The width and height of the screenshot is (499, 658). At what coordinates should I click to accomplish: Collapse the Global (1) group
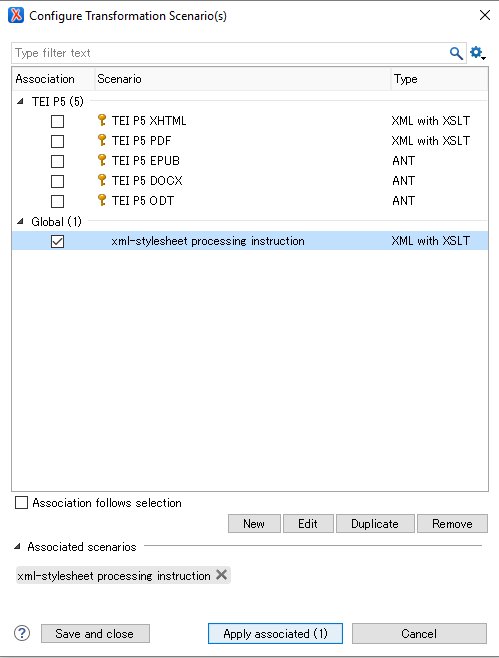tap(20, 221)
